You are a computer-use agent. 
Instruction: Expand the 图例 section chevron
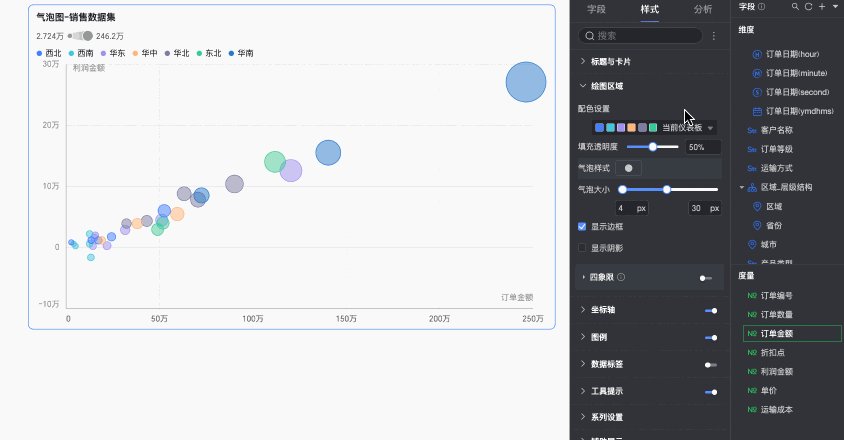[583, 337]
